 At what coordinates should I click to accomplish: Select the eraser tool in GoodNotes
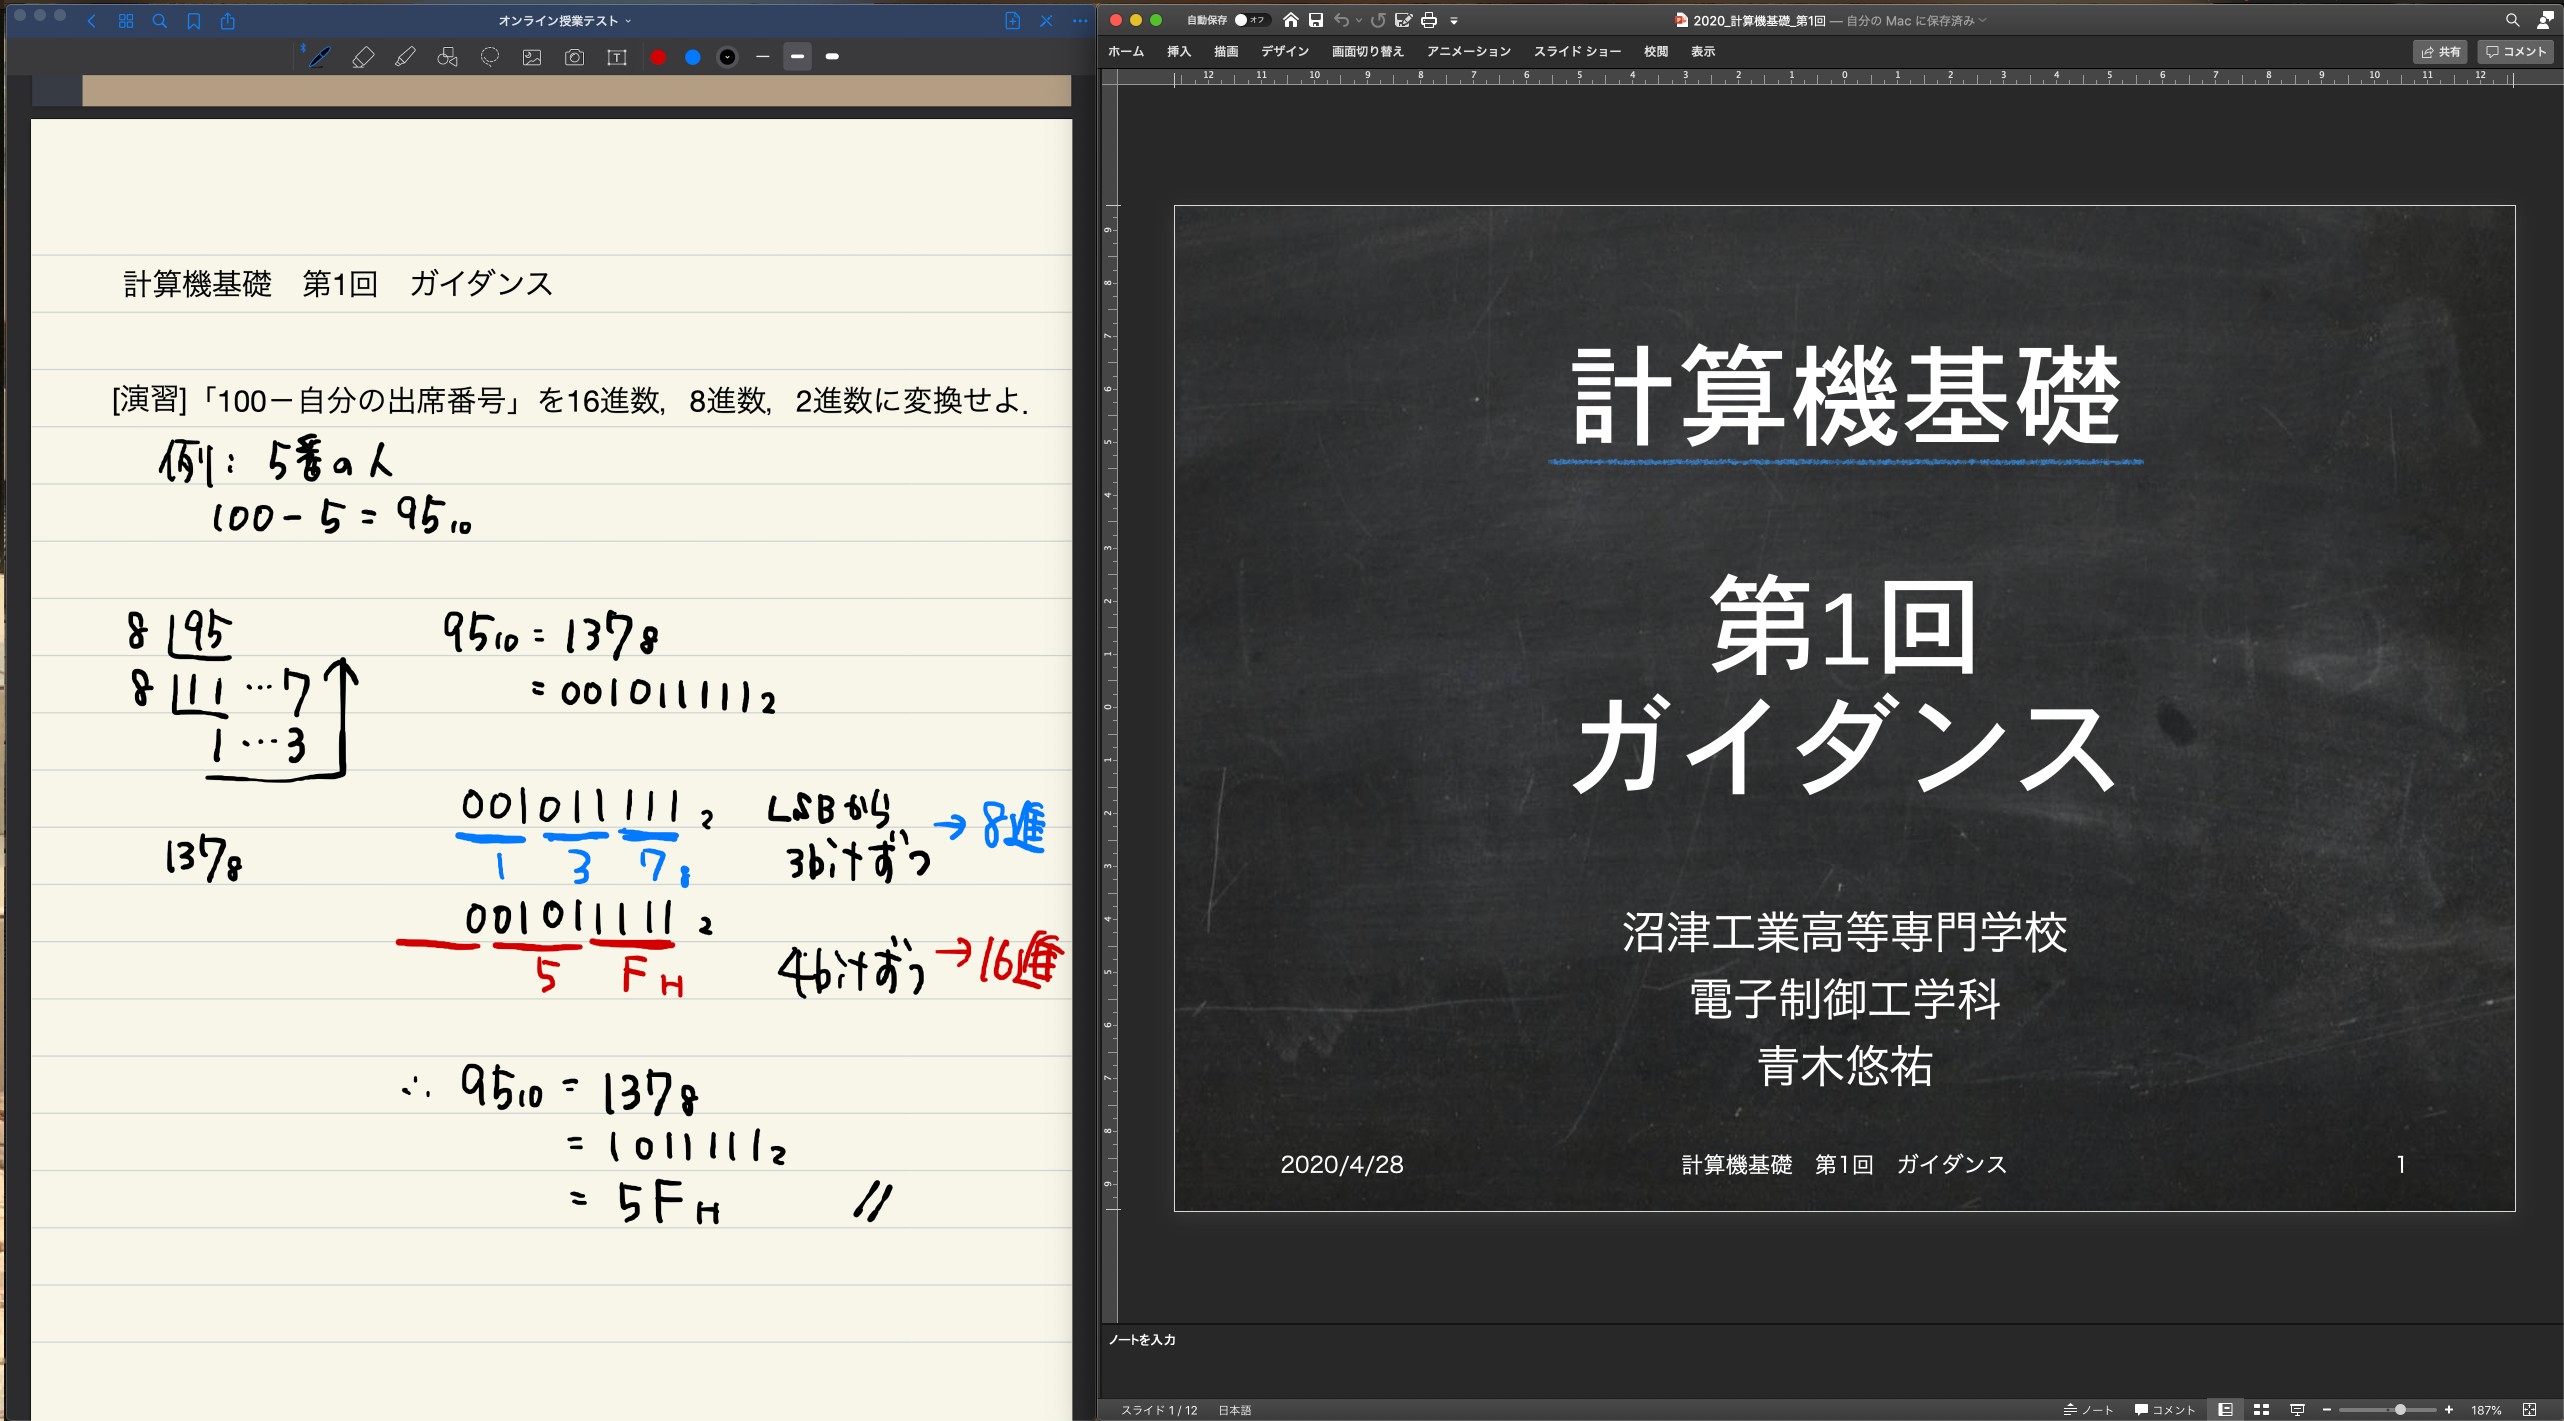point(363,57)
